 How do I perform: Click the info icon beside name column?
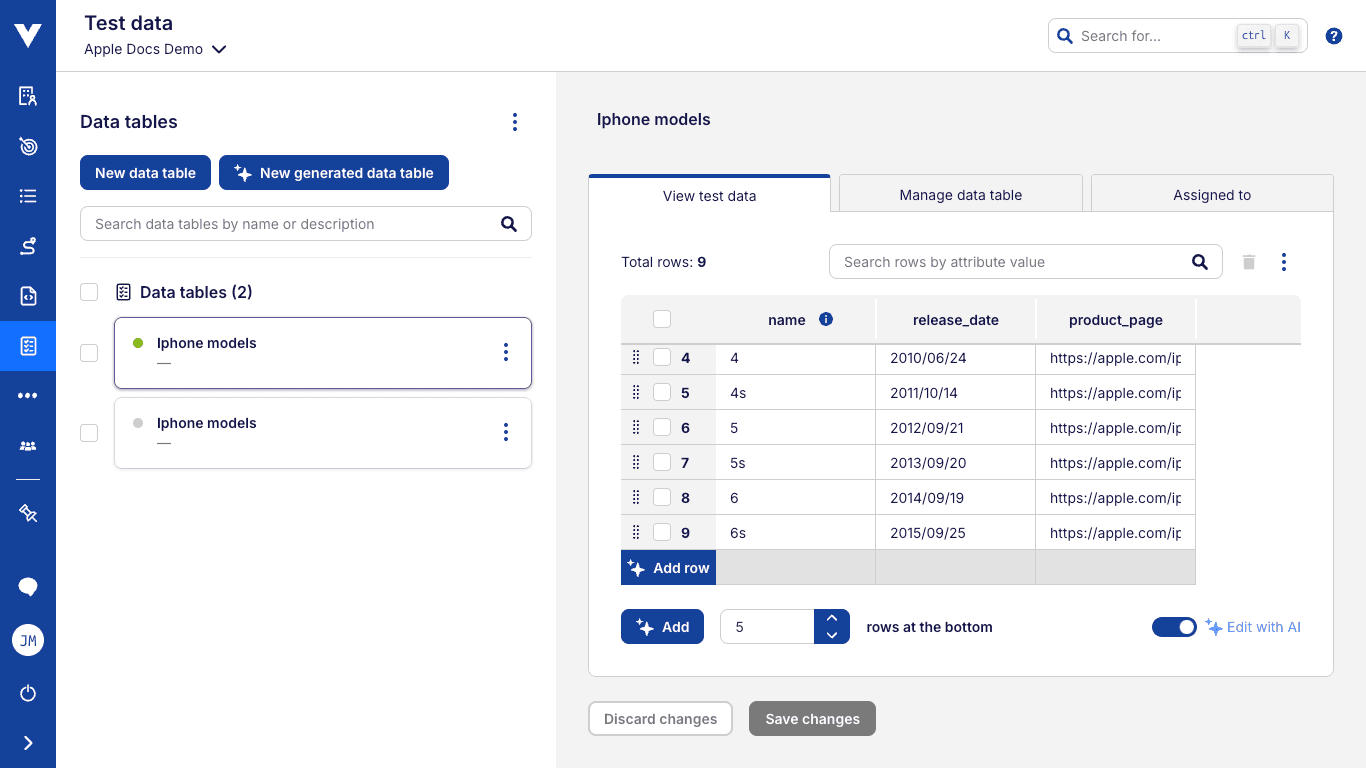(826, 320)
